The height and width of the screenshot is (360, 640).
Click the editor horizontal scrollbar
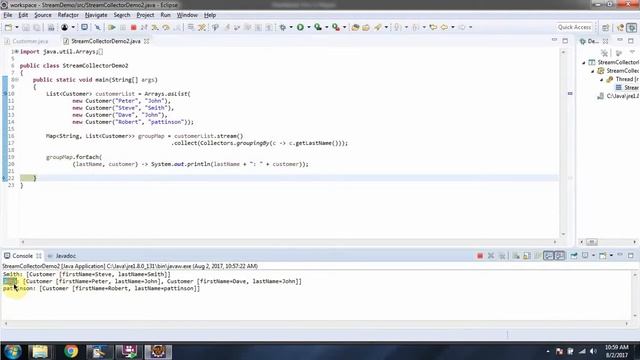(289, 242)
